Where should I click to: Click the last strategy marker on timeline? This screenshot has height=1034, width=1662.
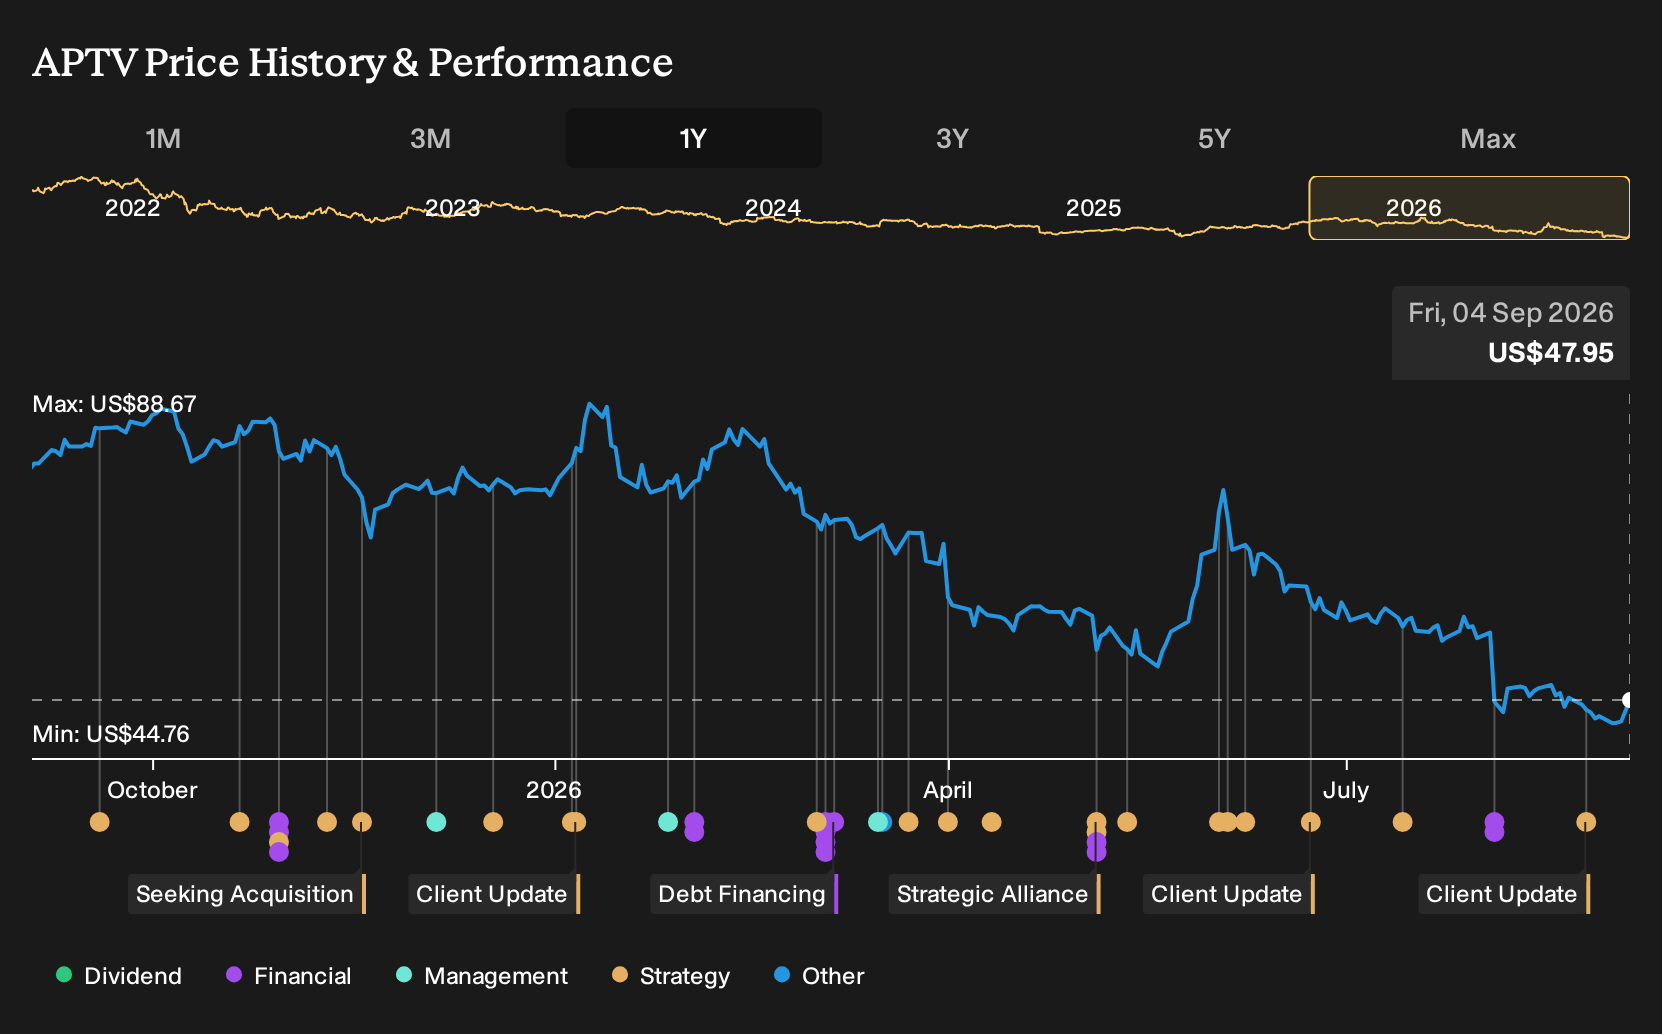tap(1586, 822)
